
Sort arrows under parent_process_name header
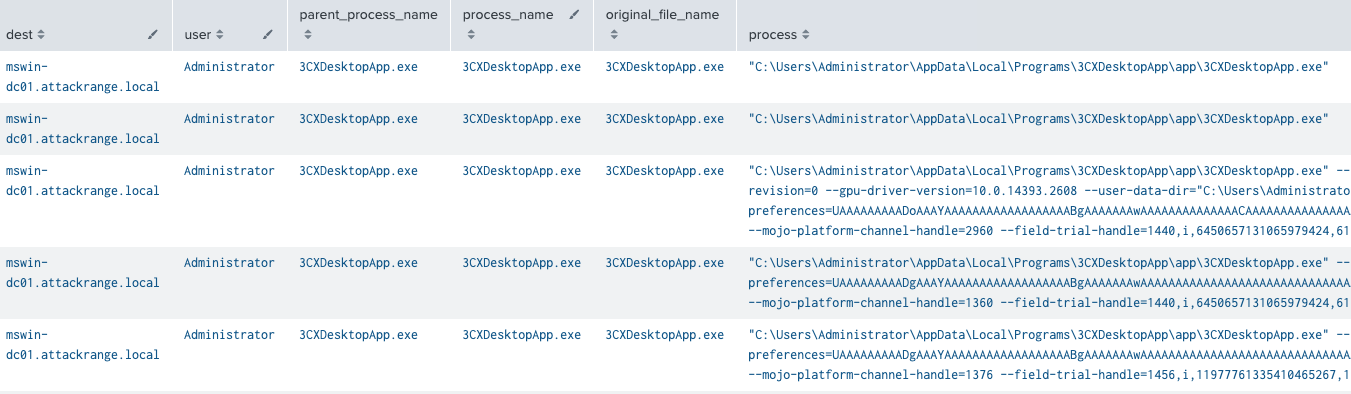308,35
